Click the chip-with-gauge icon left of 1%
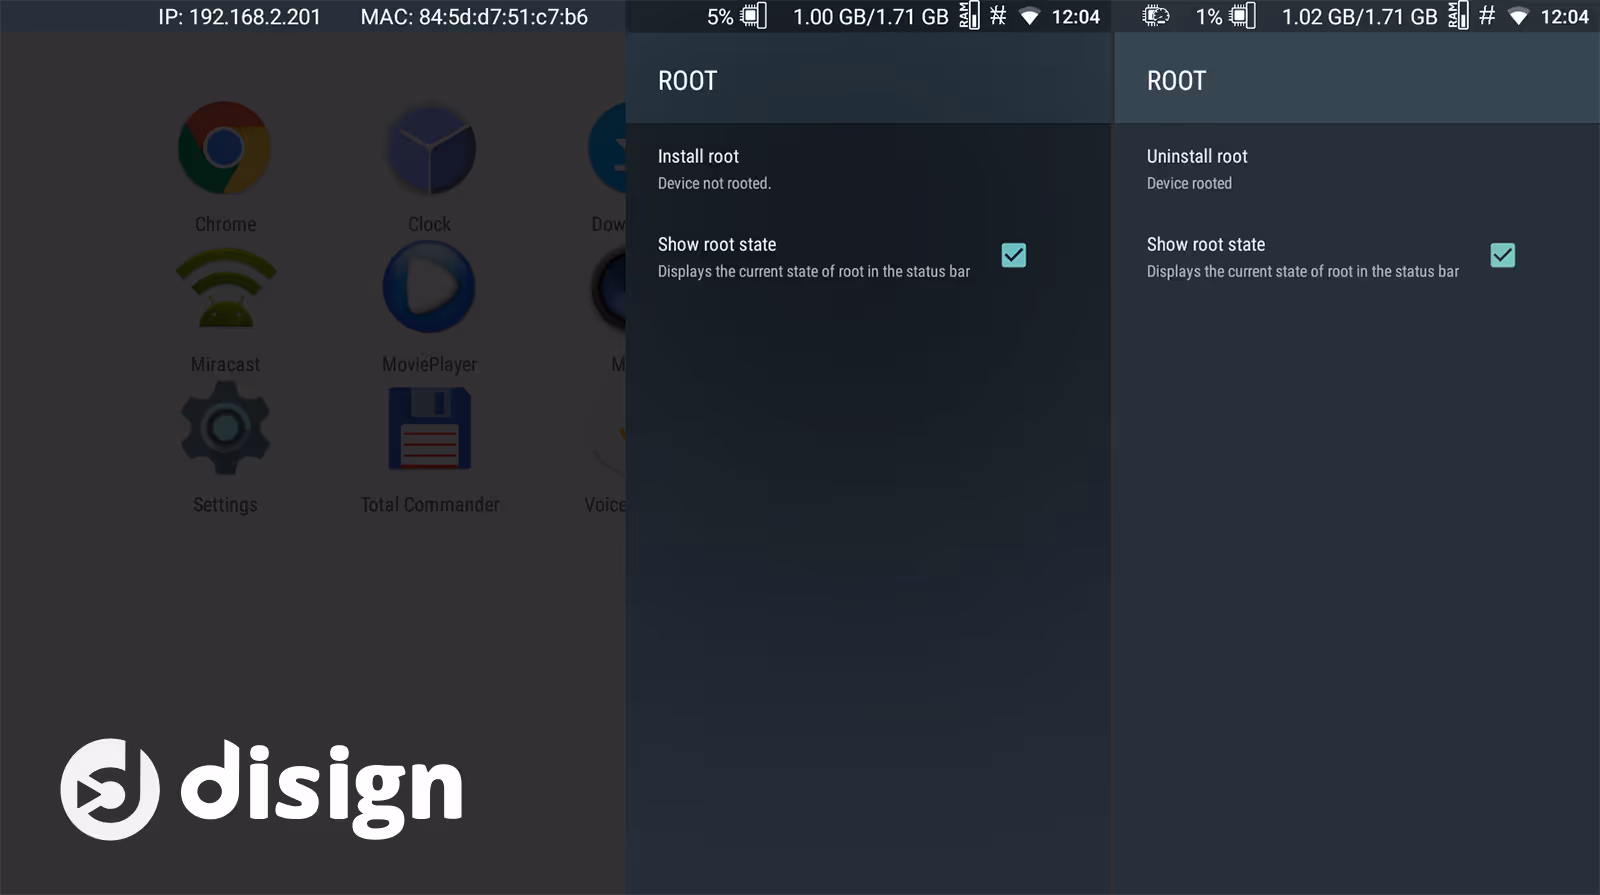 coord(1156,16)
